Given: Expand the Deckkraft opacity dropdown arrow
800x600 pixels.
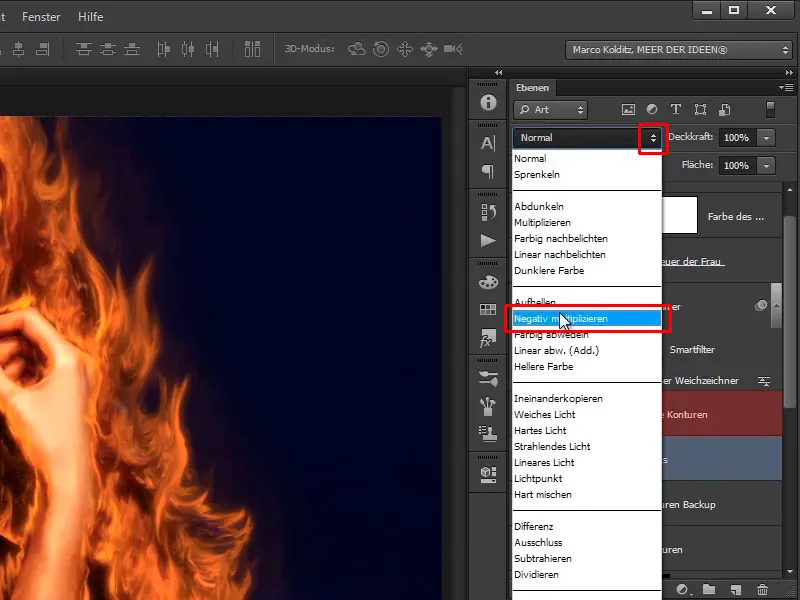Looking at the screenshot, I should [x=766, y=138].
